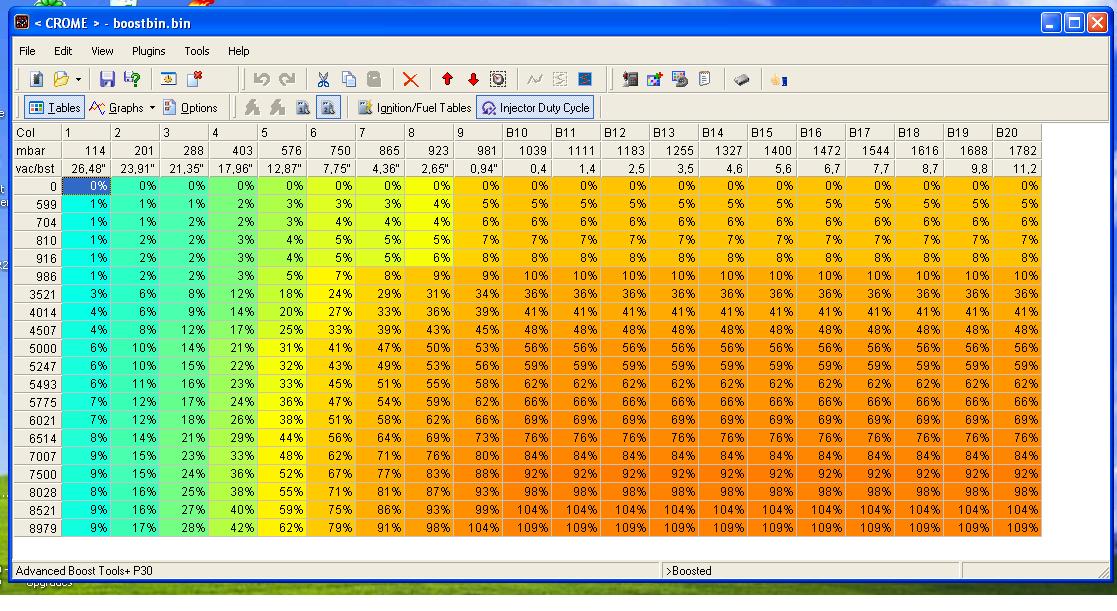Click the scissors Cut icon

(x=323, y=79)
